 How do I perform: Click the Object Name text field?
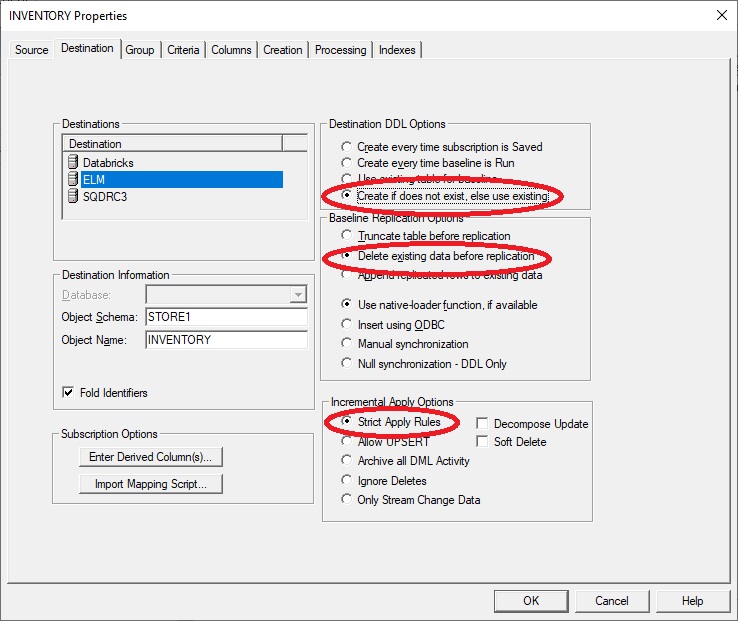pyautogui.click(x=226, y=340)
